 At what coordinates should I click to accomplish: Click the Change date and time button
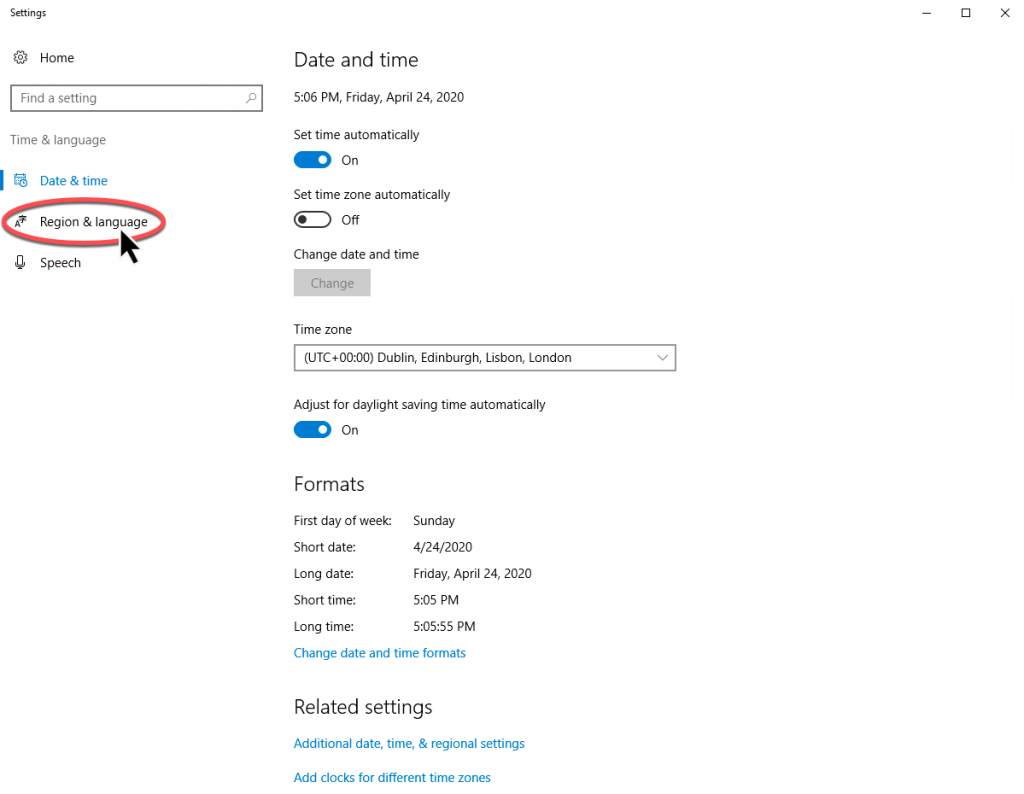tap(332, 283)
